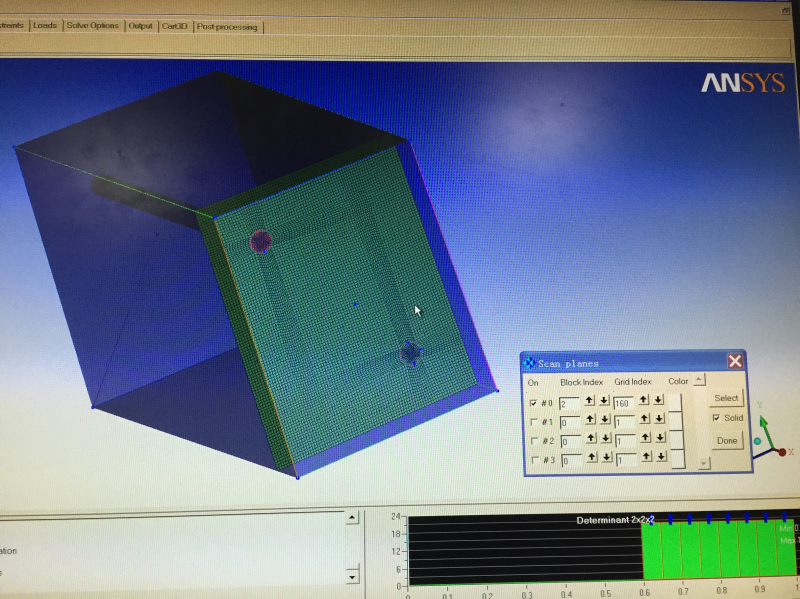Viewport: 800px width, 599px height.
Task: Increase Block Index for scan plane #1
Action: (x=590, y=419)
